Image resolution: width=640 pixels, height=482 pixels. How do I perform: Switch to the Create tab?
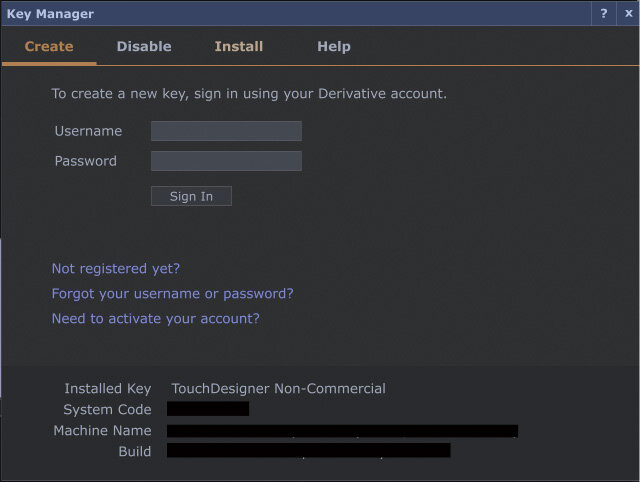click(x=49, y=46)
